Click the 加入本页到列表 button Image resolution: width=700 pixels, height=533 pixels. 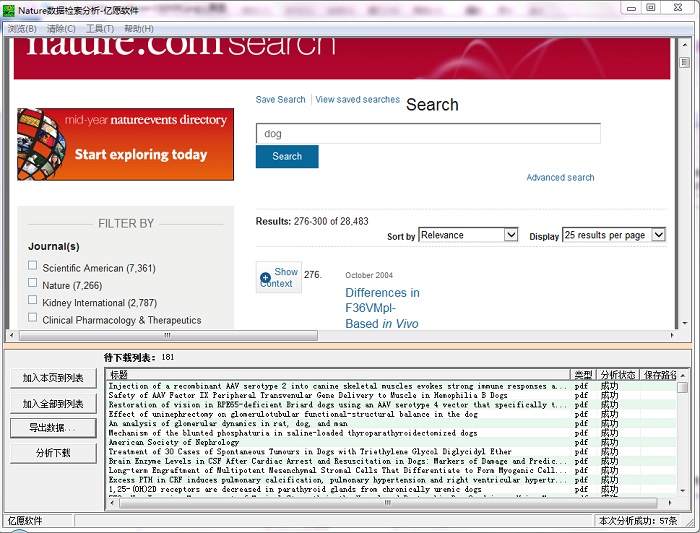click(53, 378)
